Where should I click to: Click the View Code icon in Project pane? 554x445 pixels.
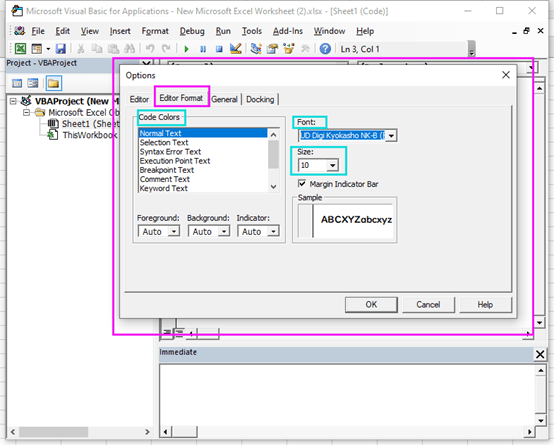coord(17,83)
